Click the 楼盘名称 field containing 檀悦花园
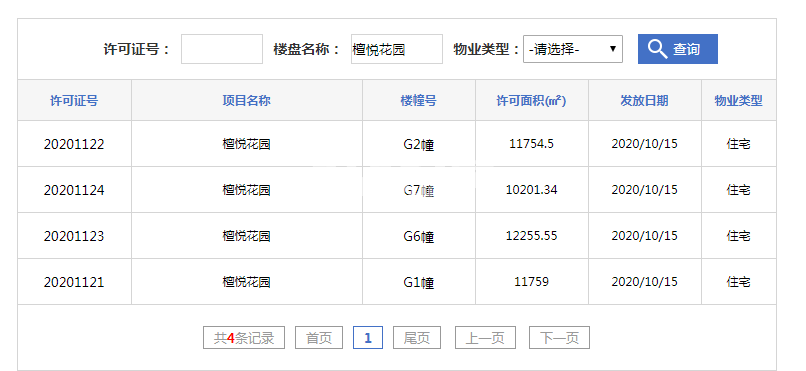 (396, 49)
